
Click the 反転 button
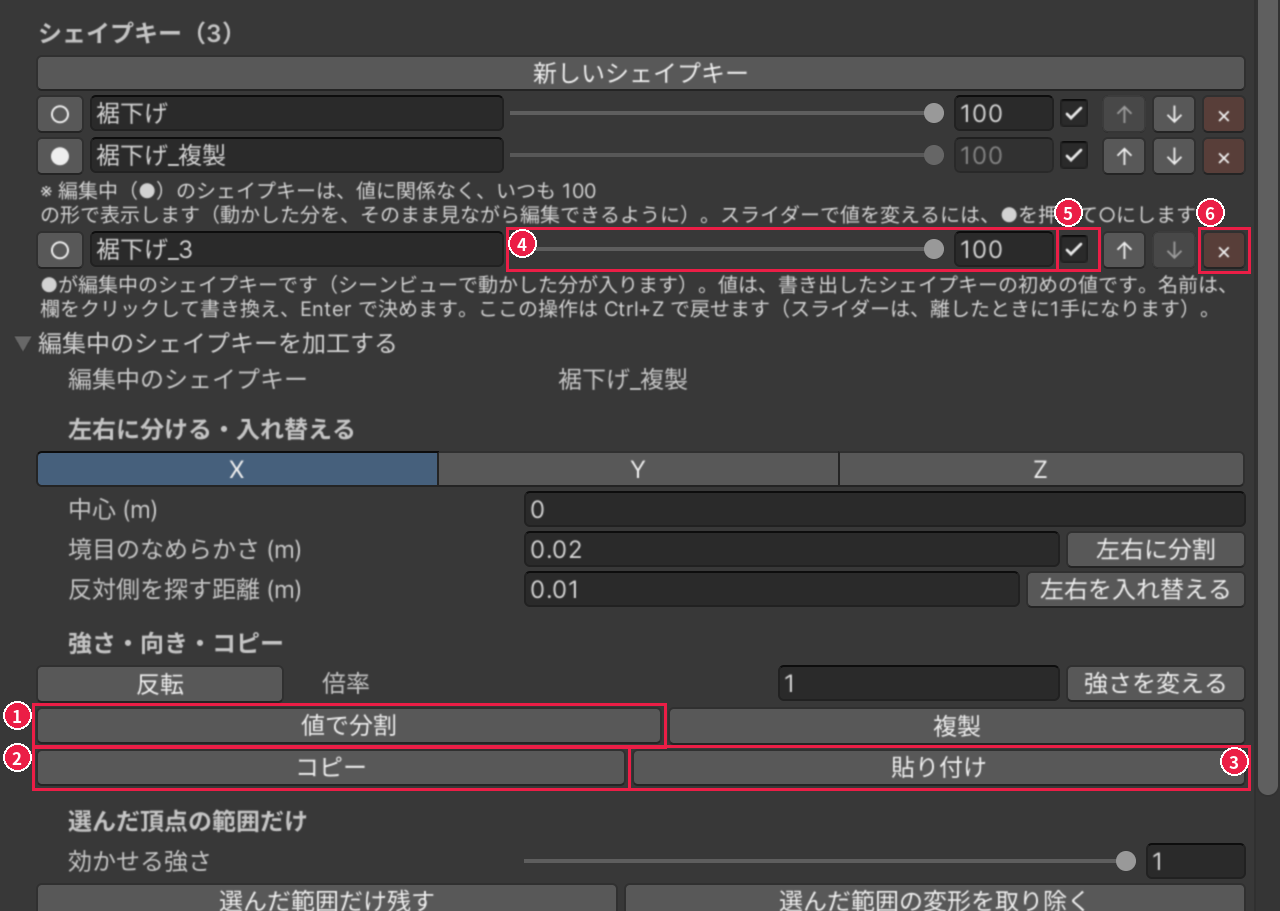160,684
